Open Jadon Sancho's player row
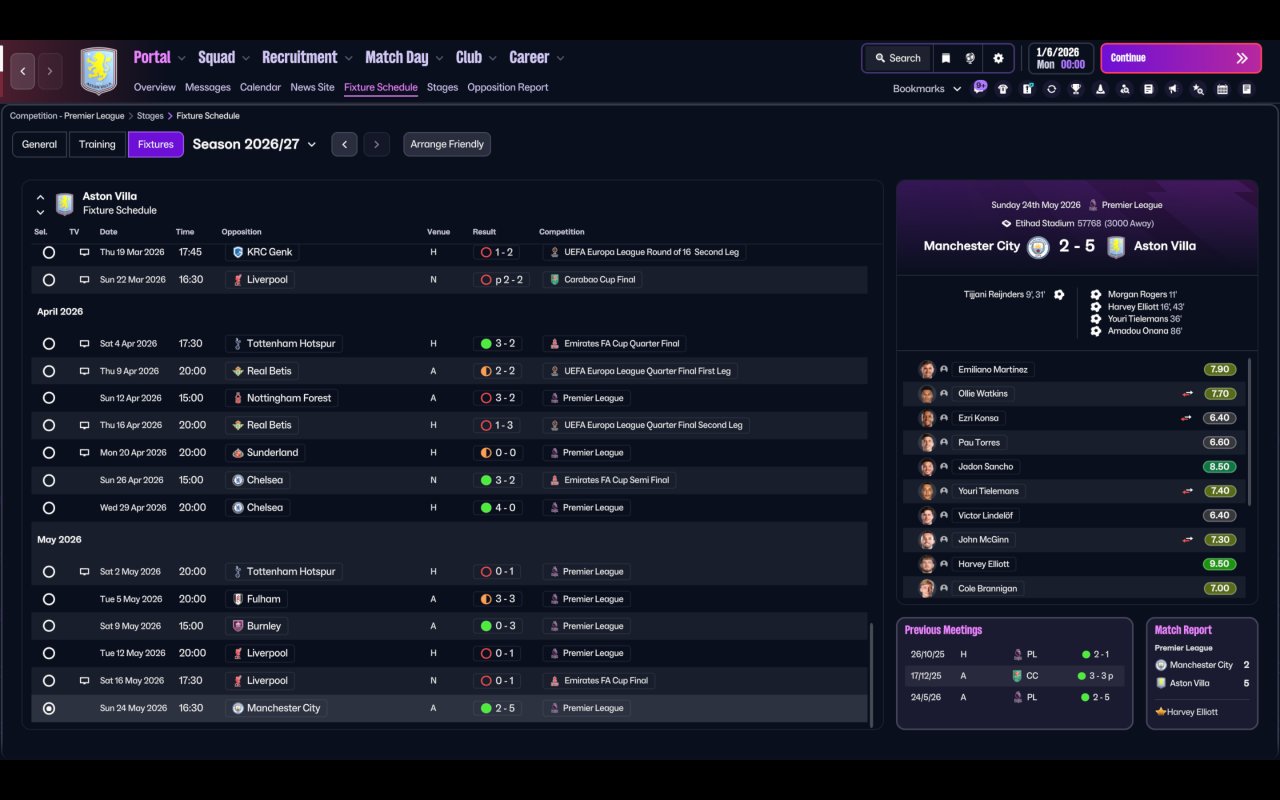Image resolution: width=1280 pixels, height=800 pixels. click(1075, 467)
